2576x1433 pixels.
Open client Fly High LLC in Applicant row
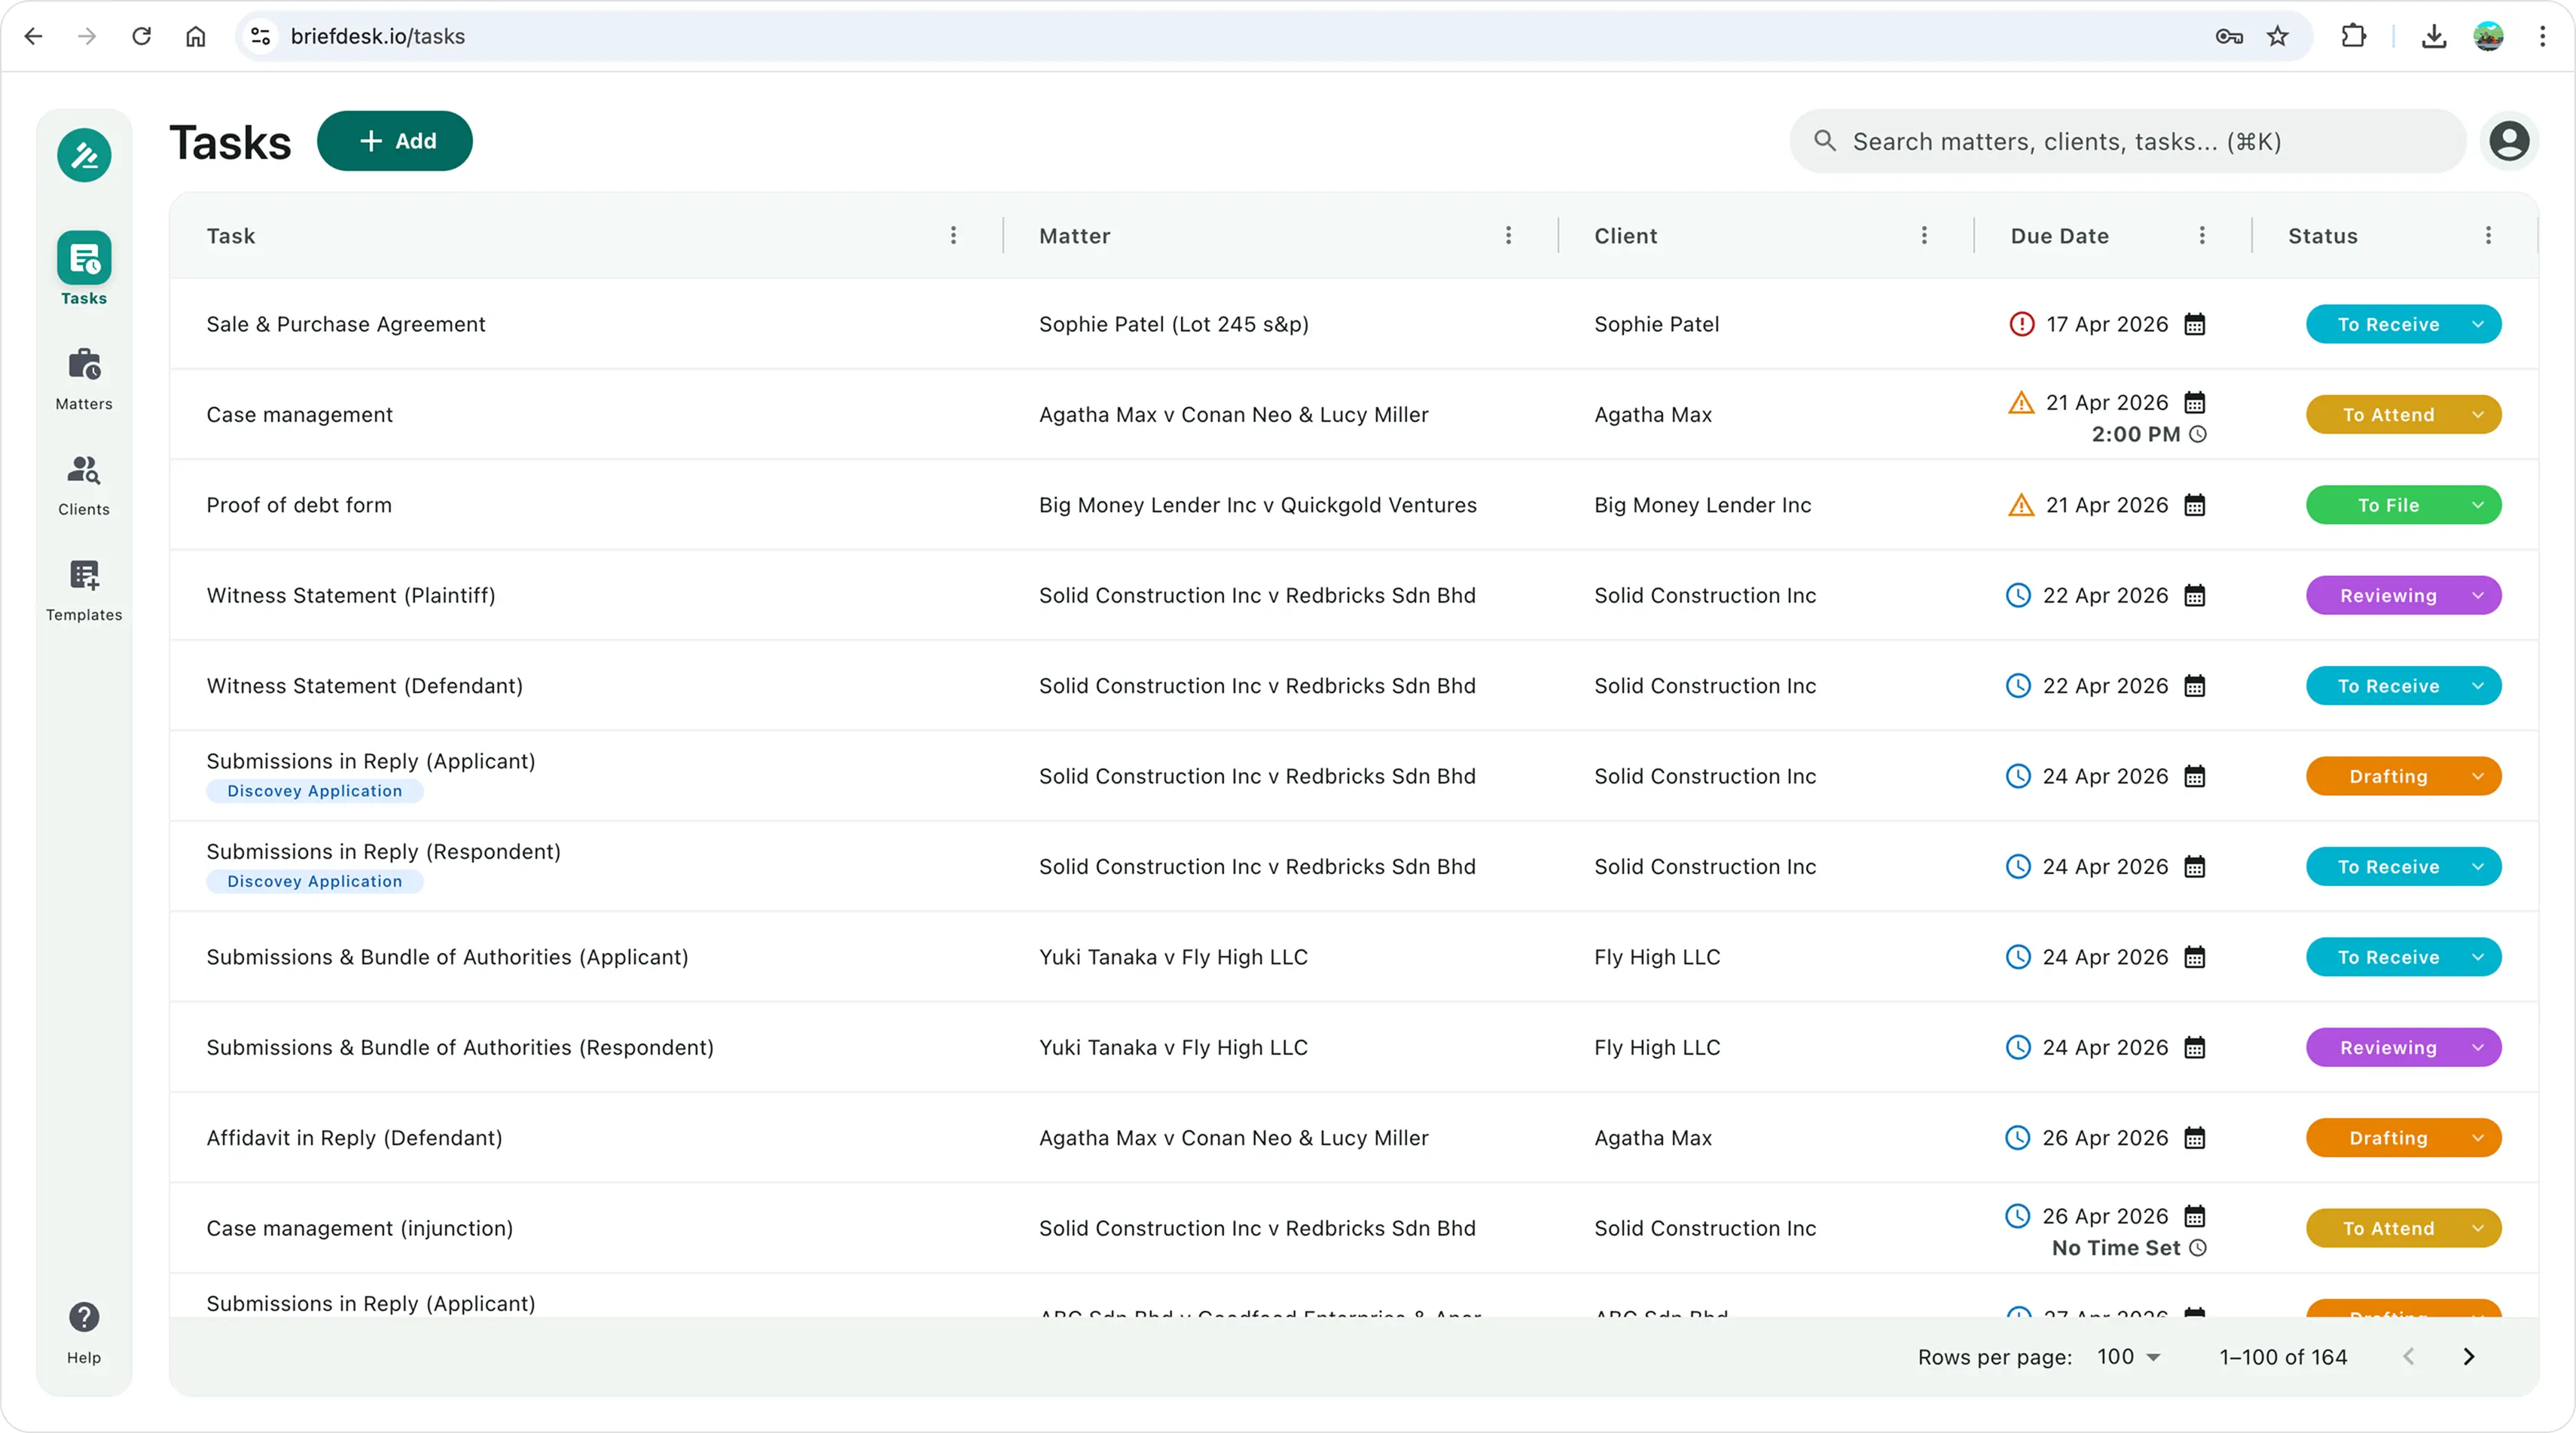(1657, 957)
